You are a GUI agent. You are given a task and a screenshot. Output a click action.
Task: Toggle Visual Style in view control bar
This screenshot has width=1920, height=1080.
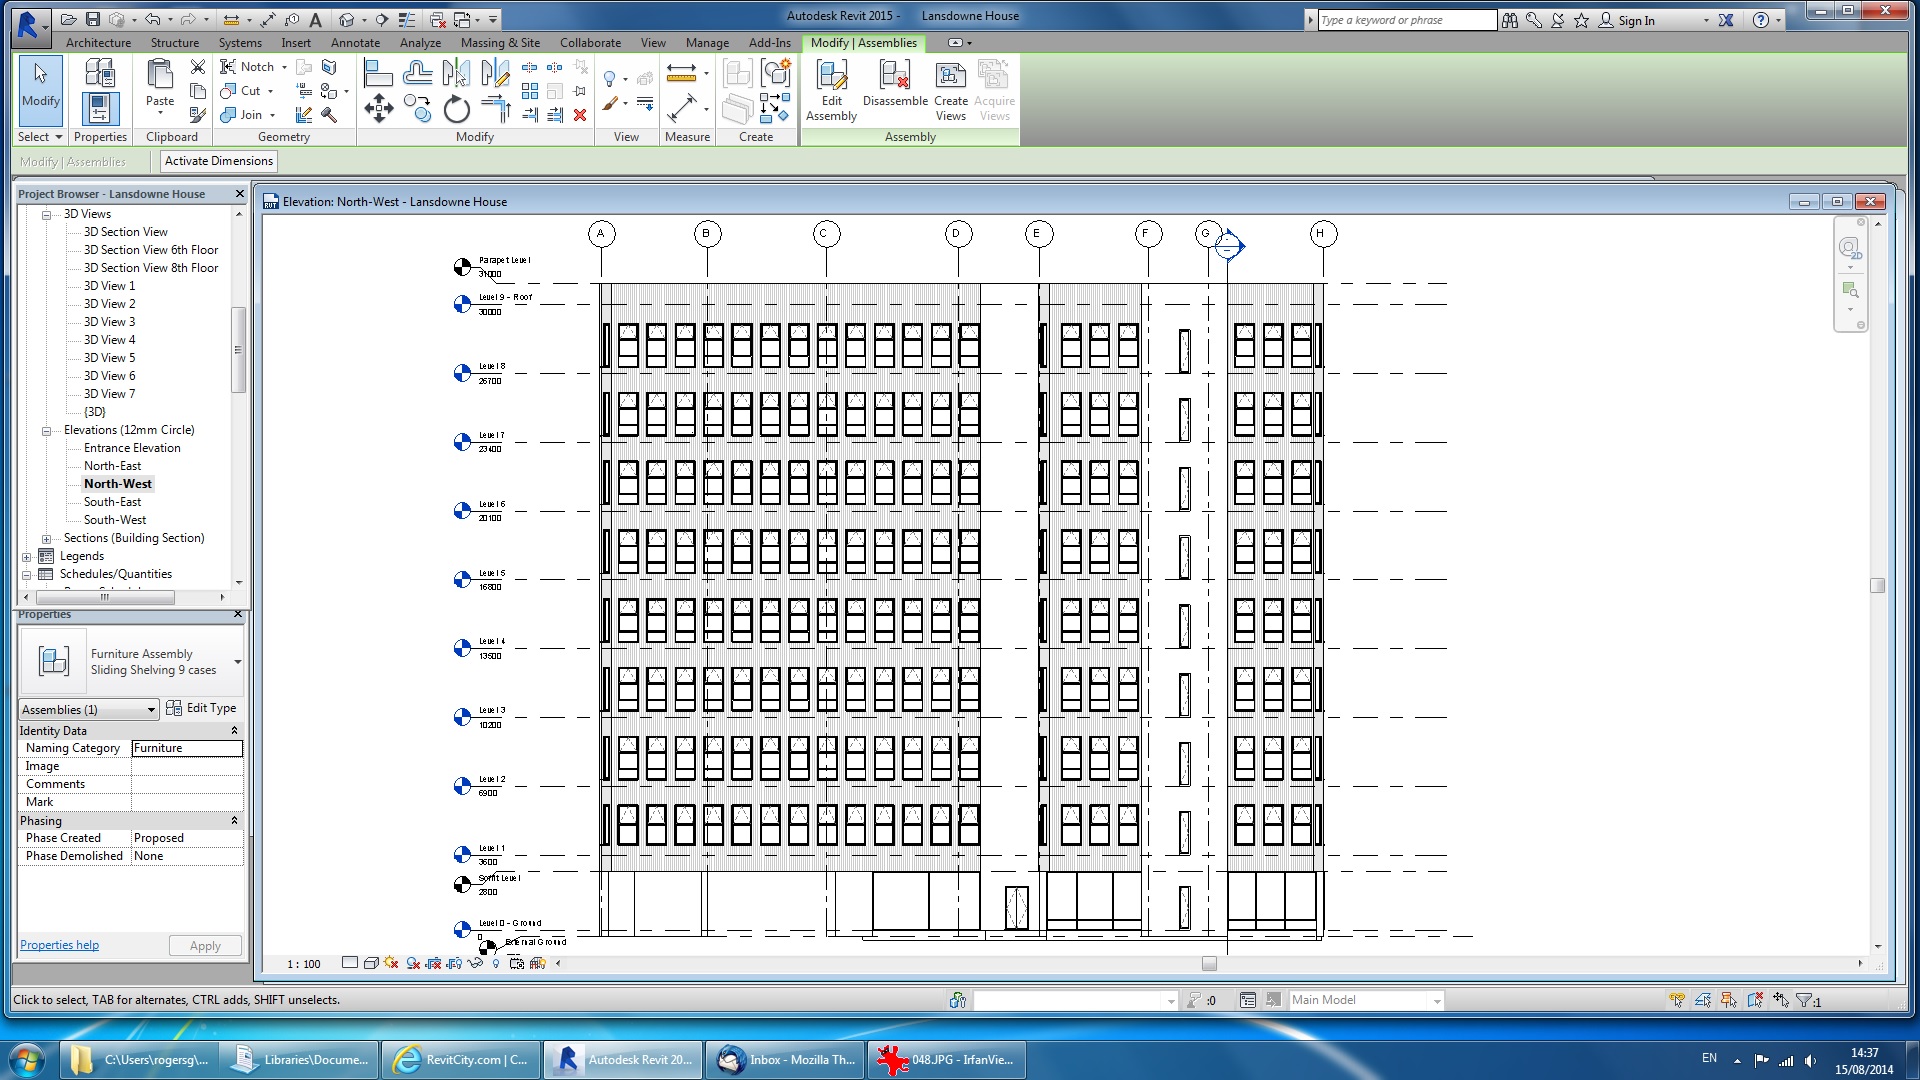pyautogui.click(x=371, y=963)
